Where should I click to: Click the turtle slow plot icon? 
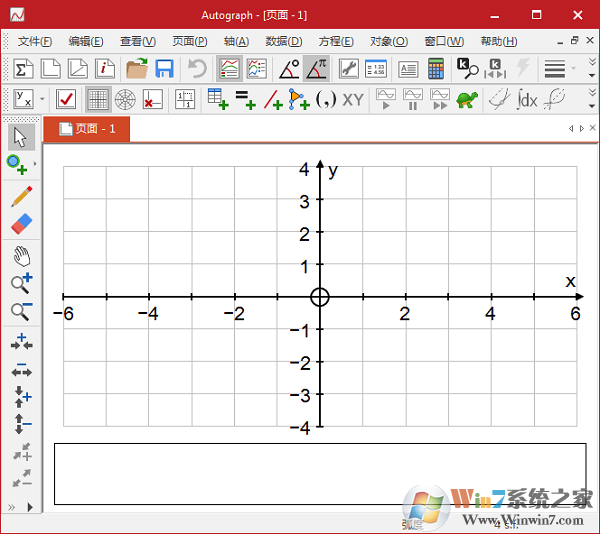466,99
